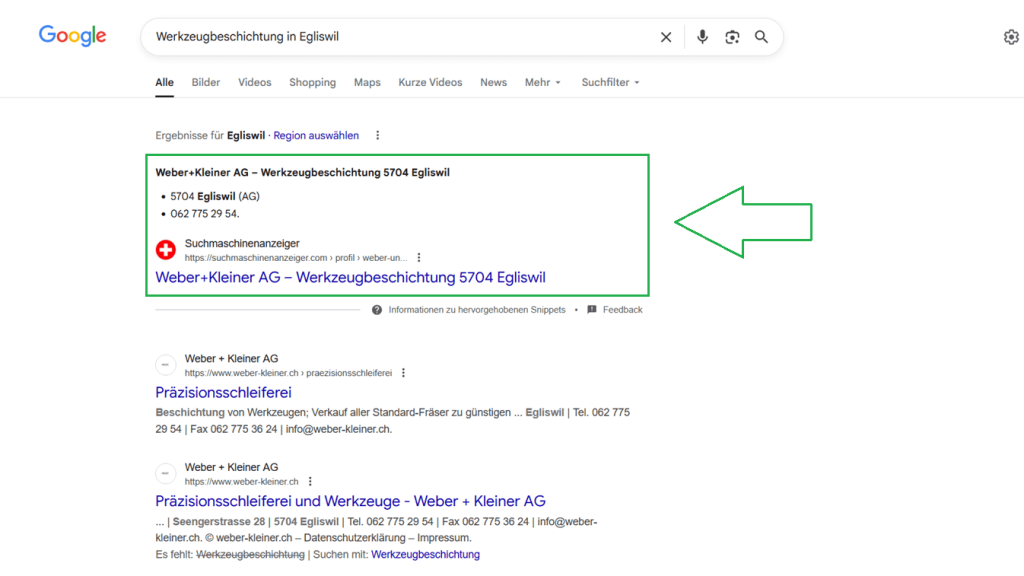Click into the search input field
The width and height of the screenshot is (1024, 576).
tap(400, 37)
